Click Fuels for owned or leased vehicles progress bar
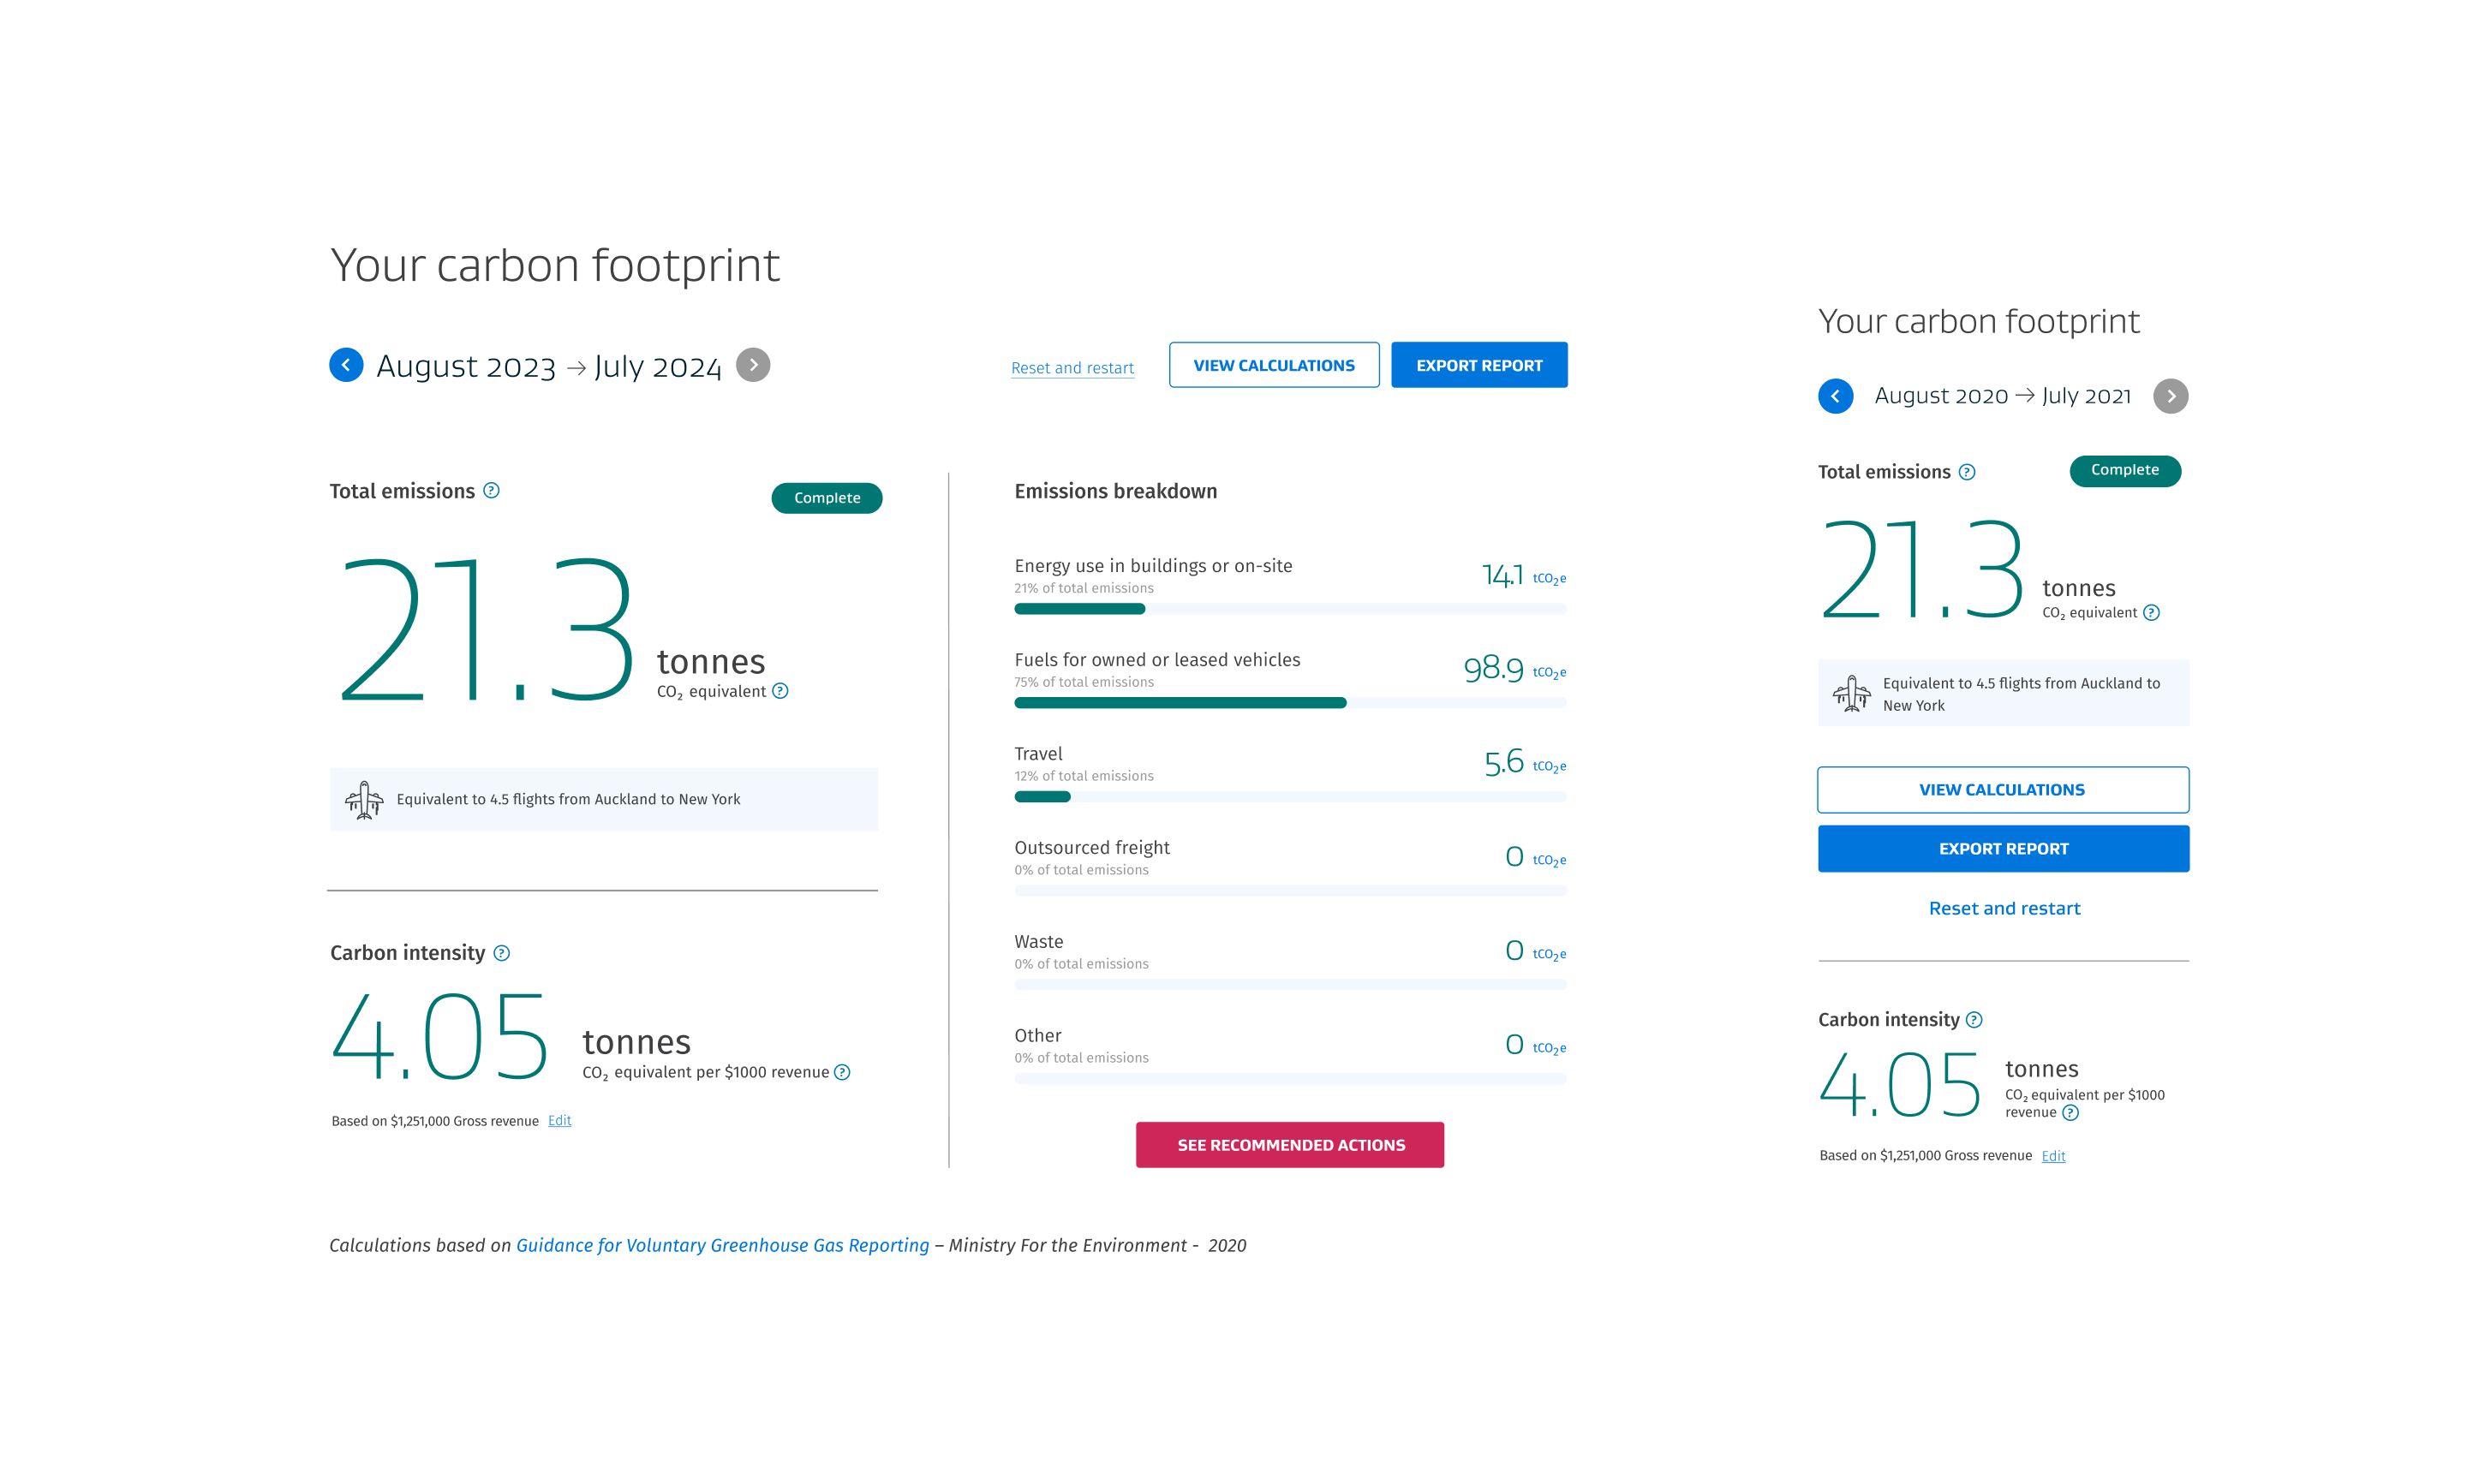This screenshot has height=1484, width=2467. point(1290,703)
